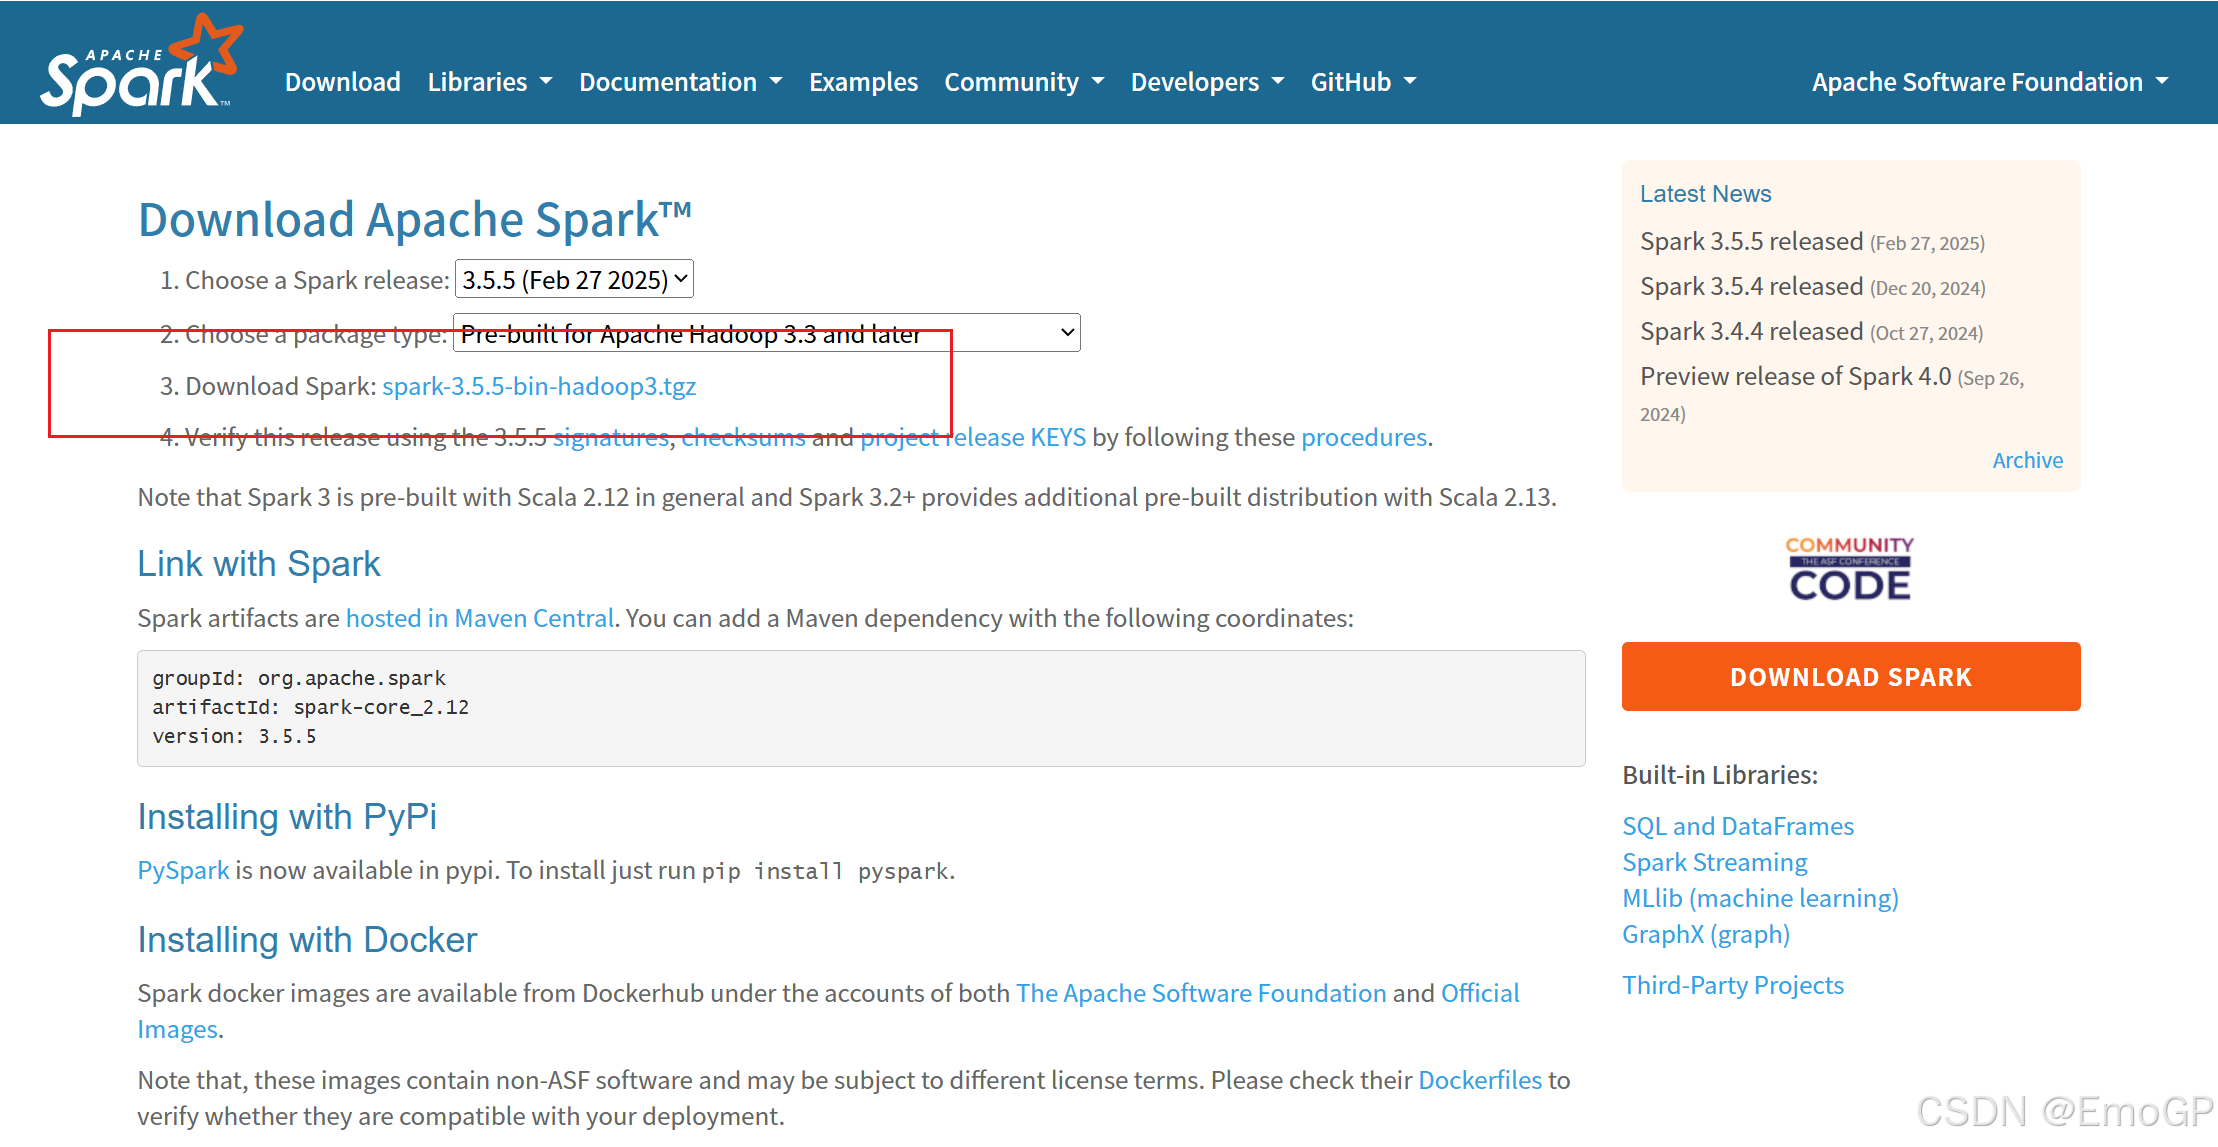Image resolution: width=2218 pixels, height=1147 pixels.
Task: Open the Spark release version dropdown
Action: click(574, 279)
